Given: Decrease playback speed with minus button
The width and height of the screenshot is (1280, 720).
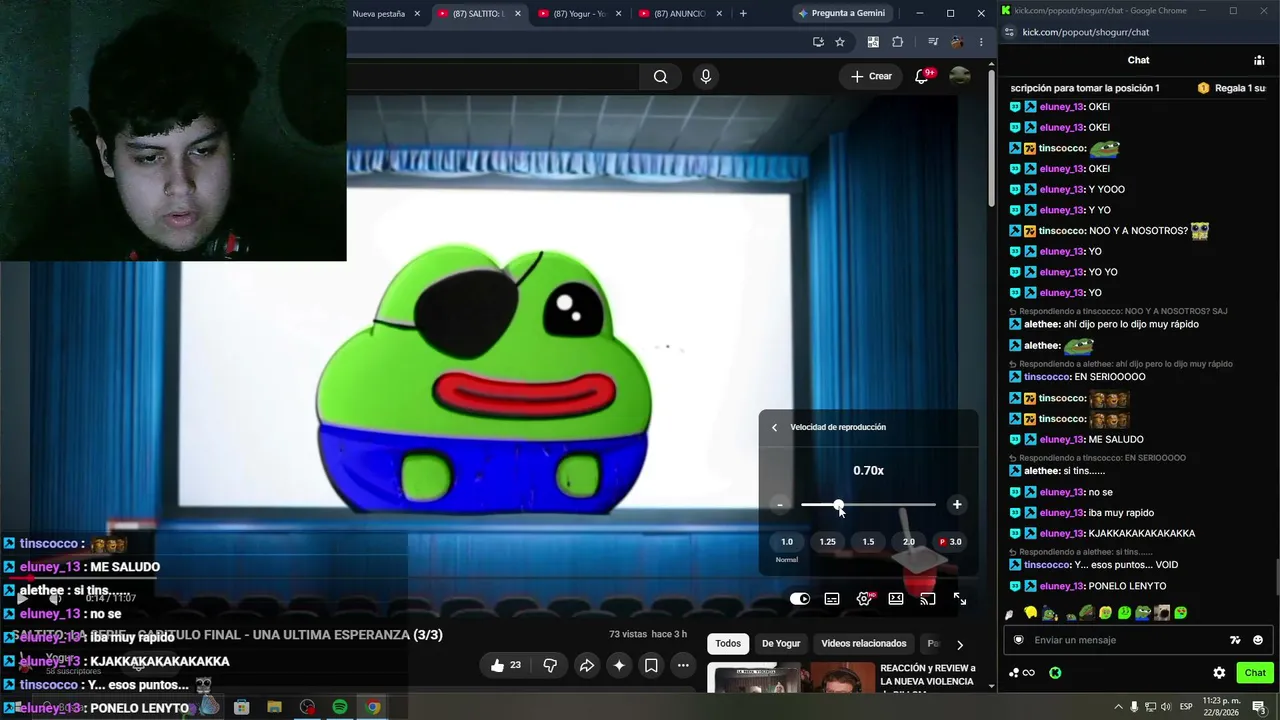Looking at the screenshot, I should (x=780, y=505).
